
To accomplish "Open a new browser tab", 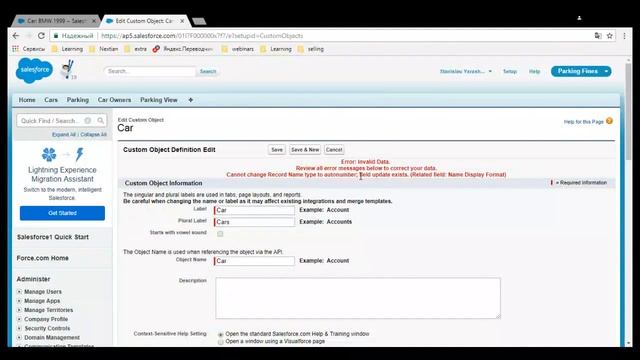I will (x=199, y=21).
